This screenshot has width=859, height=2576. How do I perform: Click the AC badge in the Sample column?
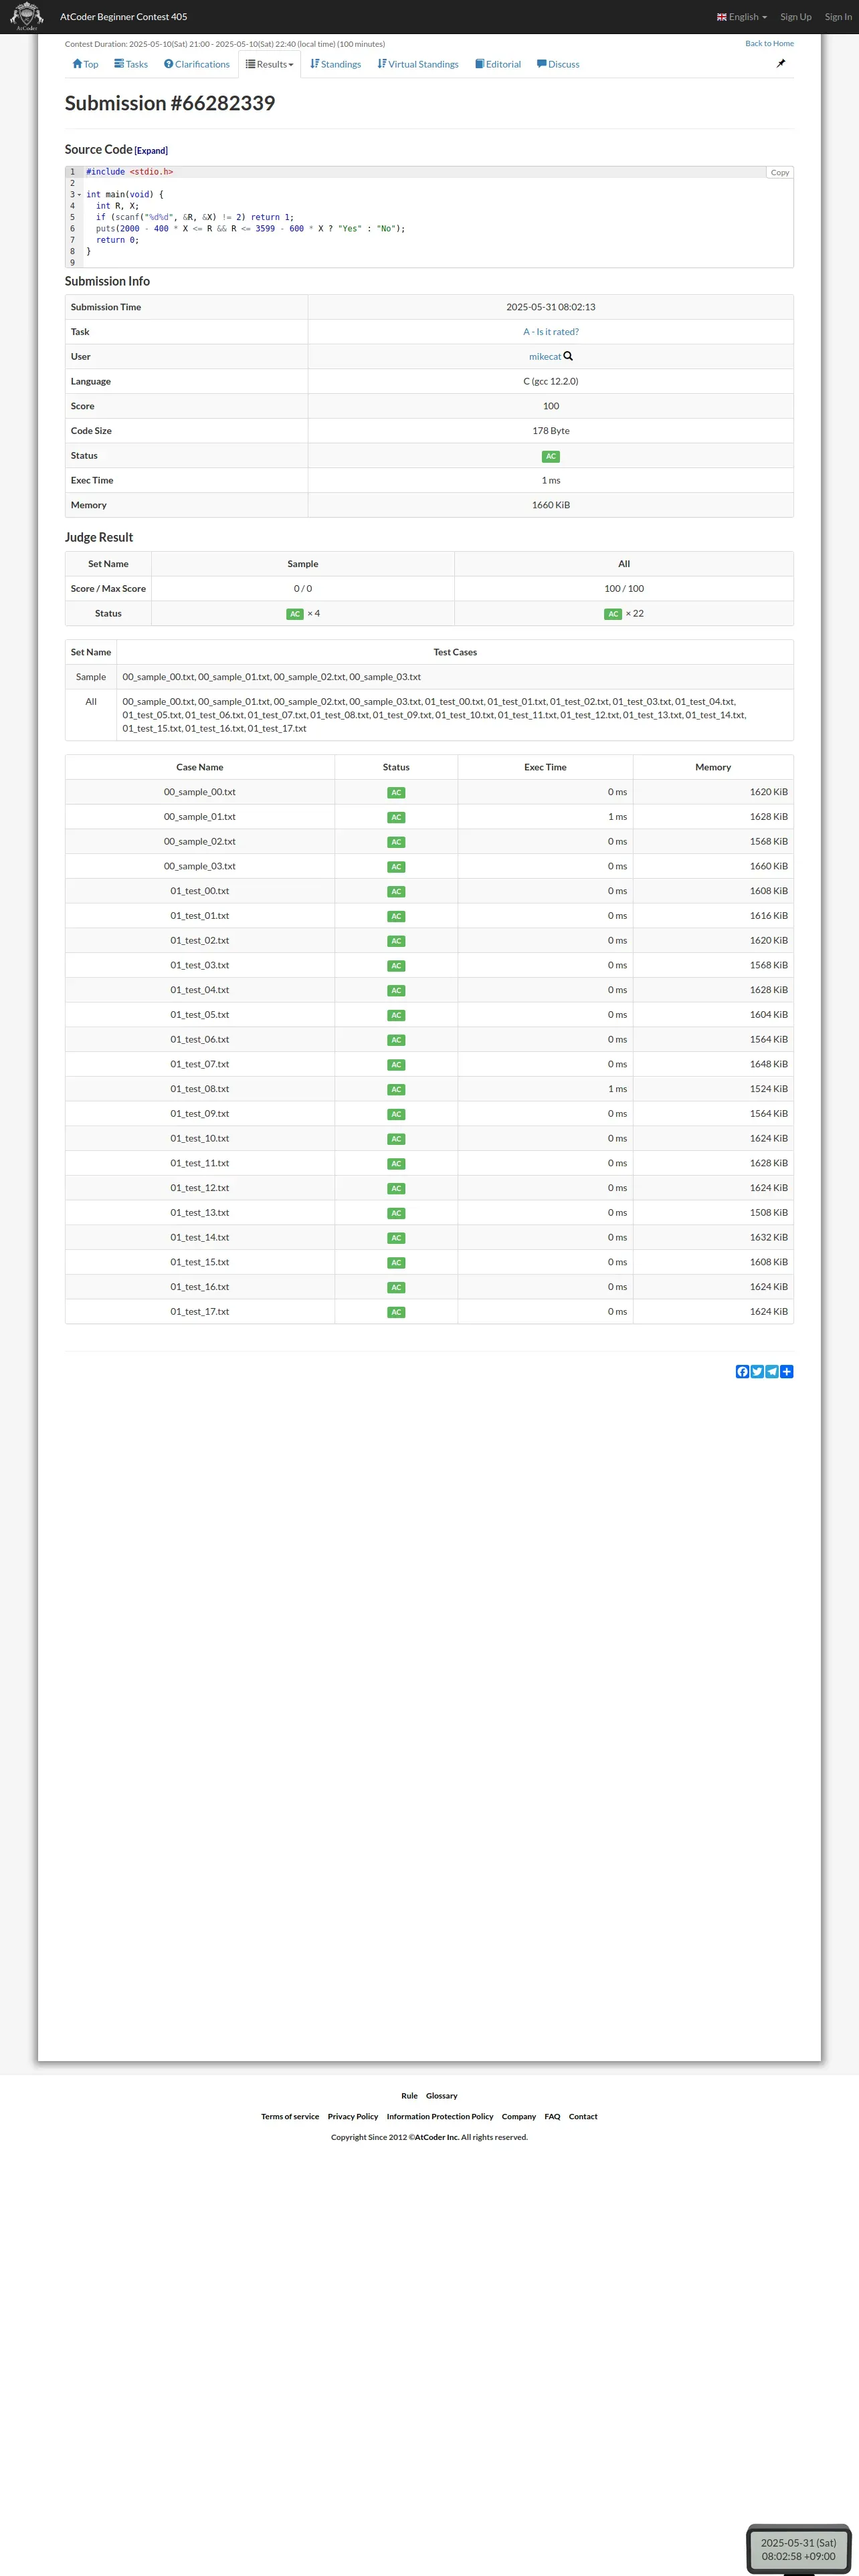[295, 614]
